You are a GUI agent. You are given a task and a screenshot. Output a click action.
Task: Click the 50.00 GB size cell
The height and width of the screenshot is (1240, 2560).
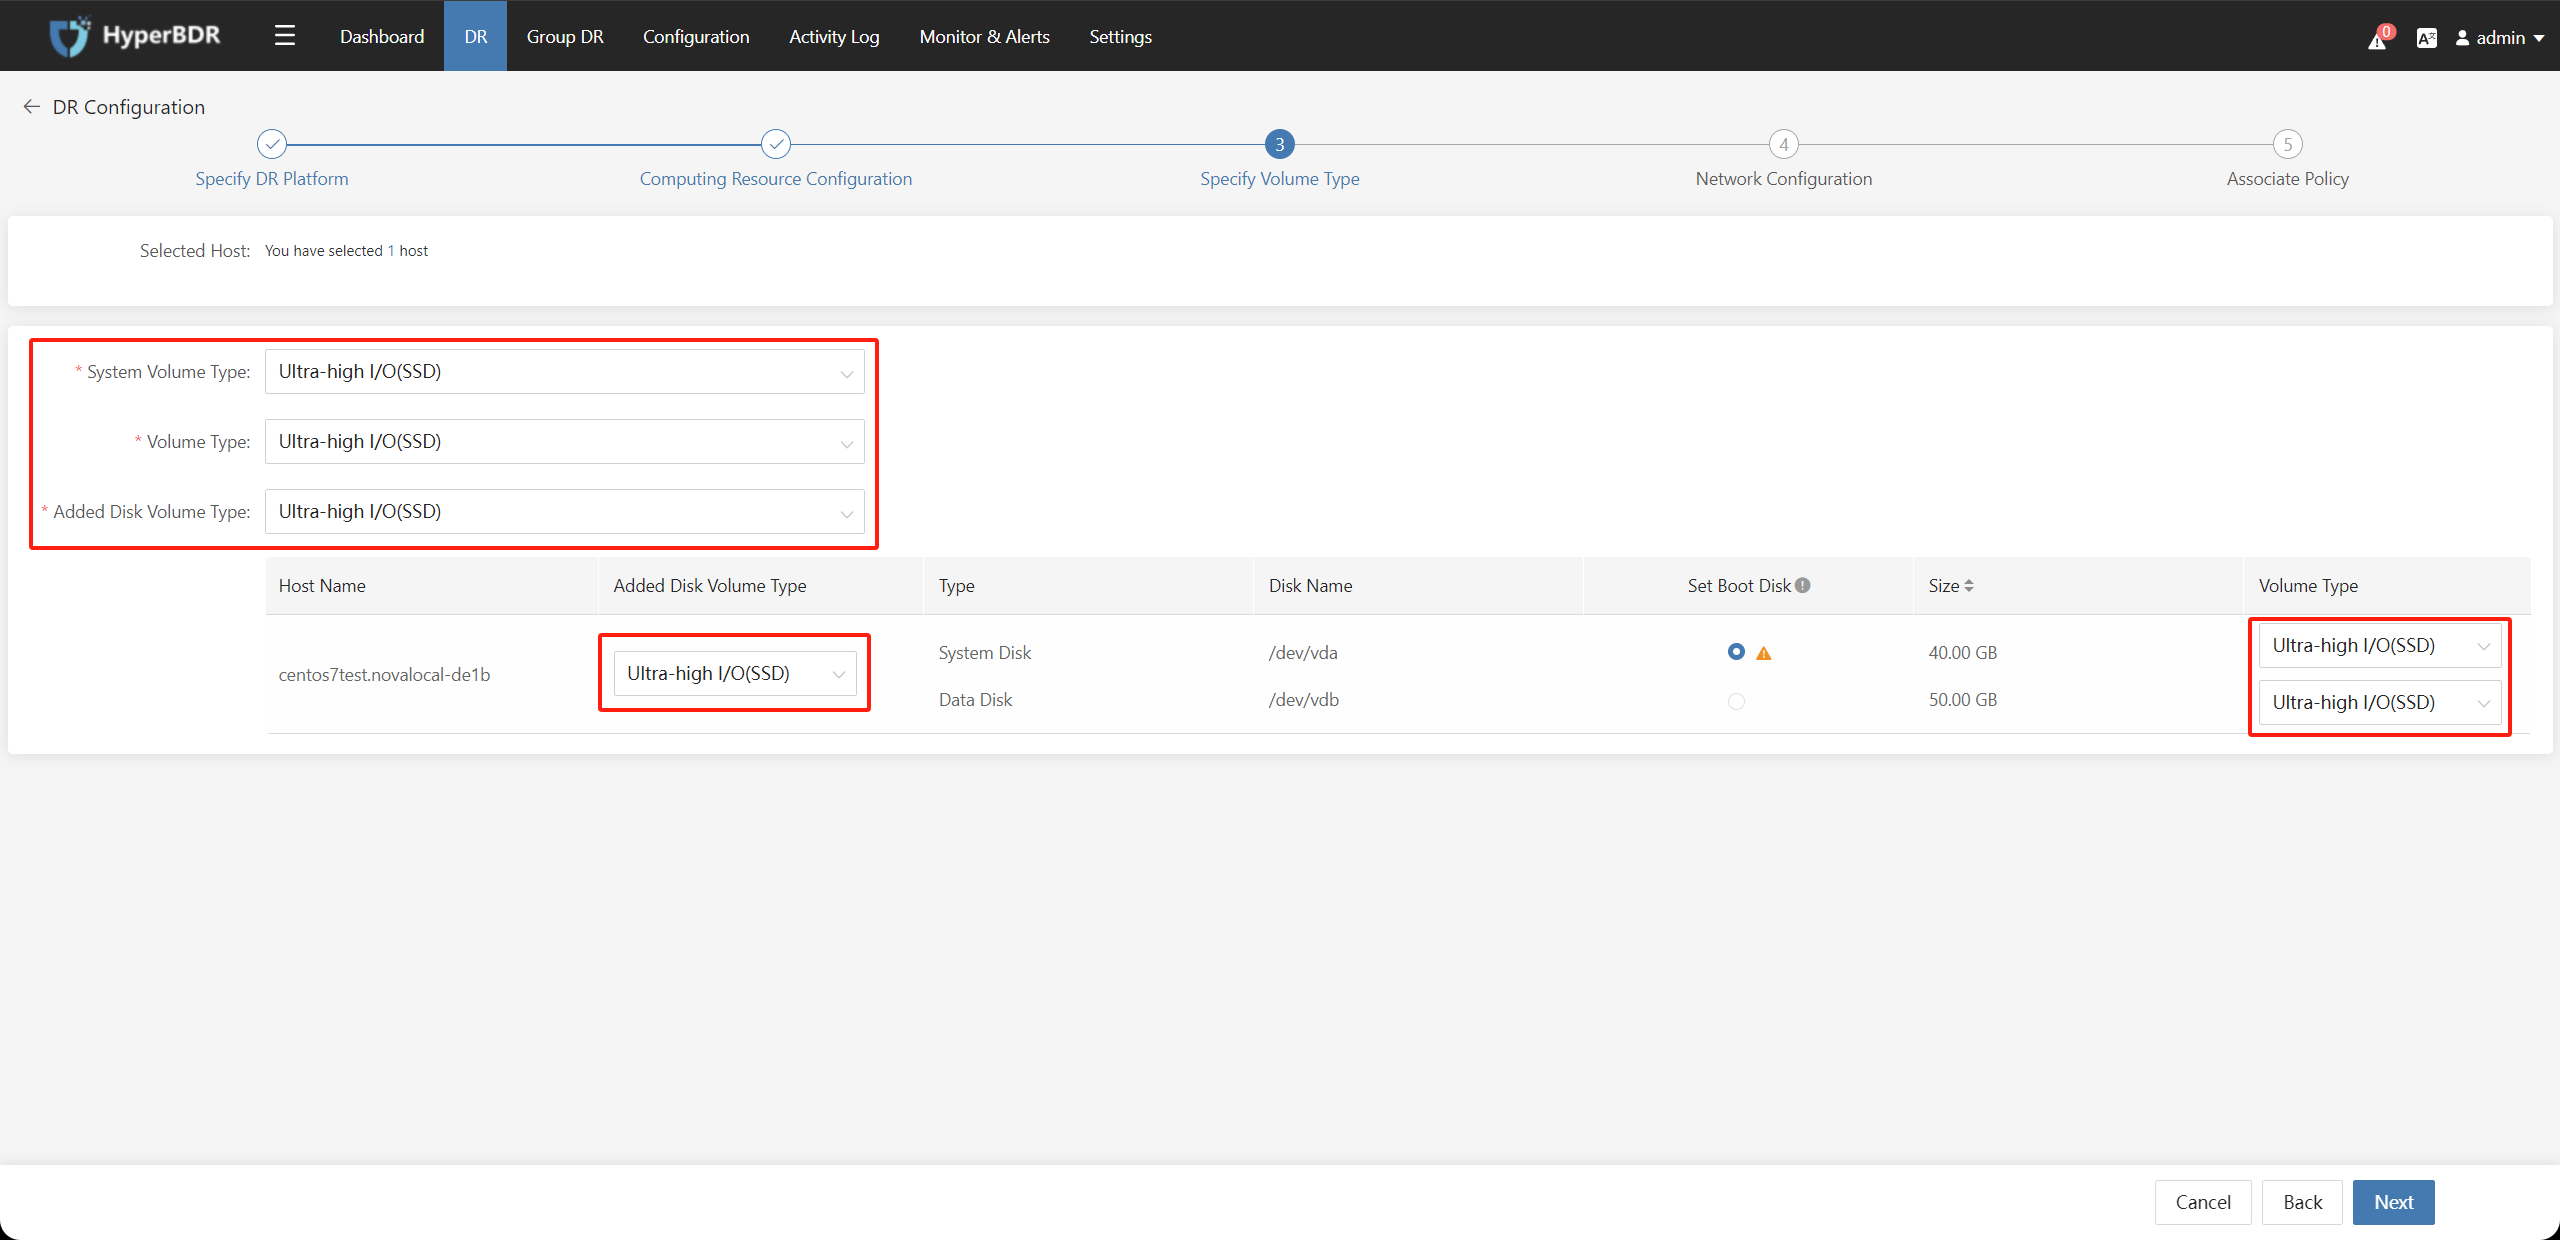tap(1963, 700)
